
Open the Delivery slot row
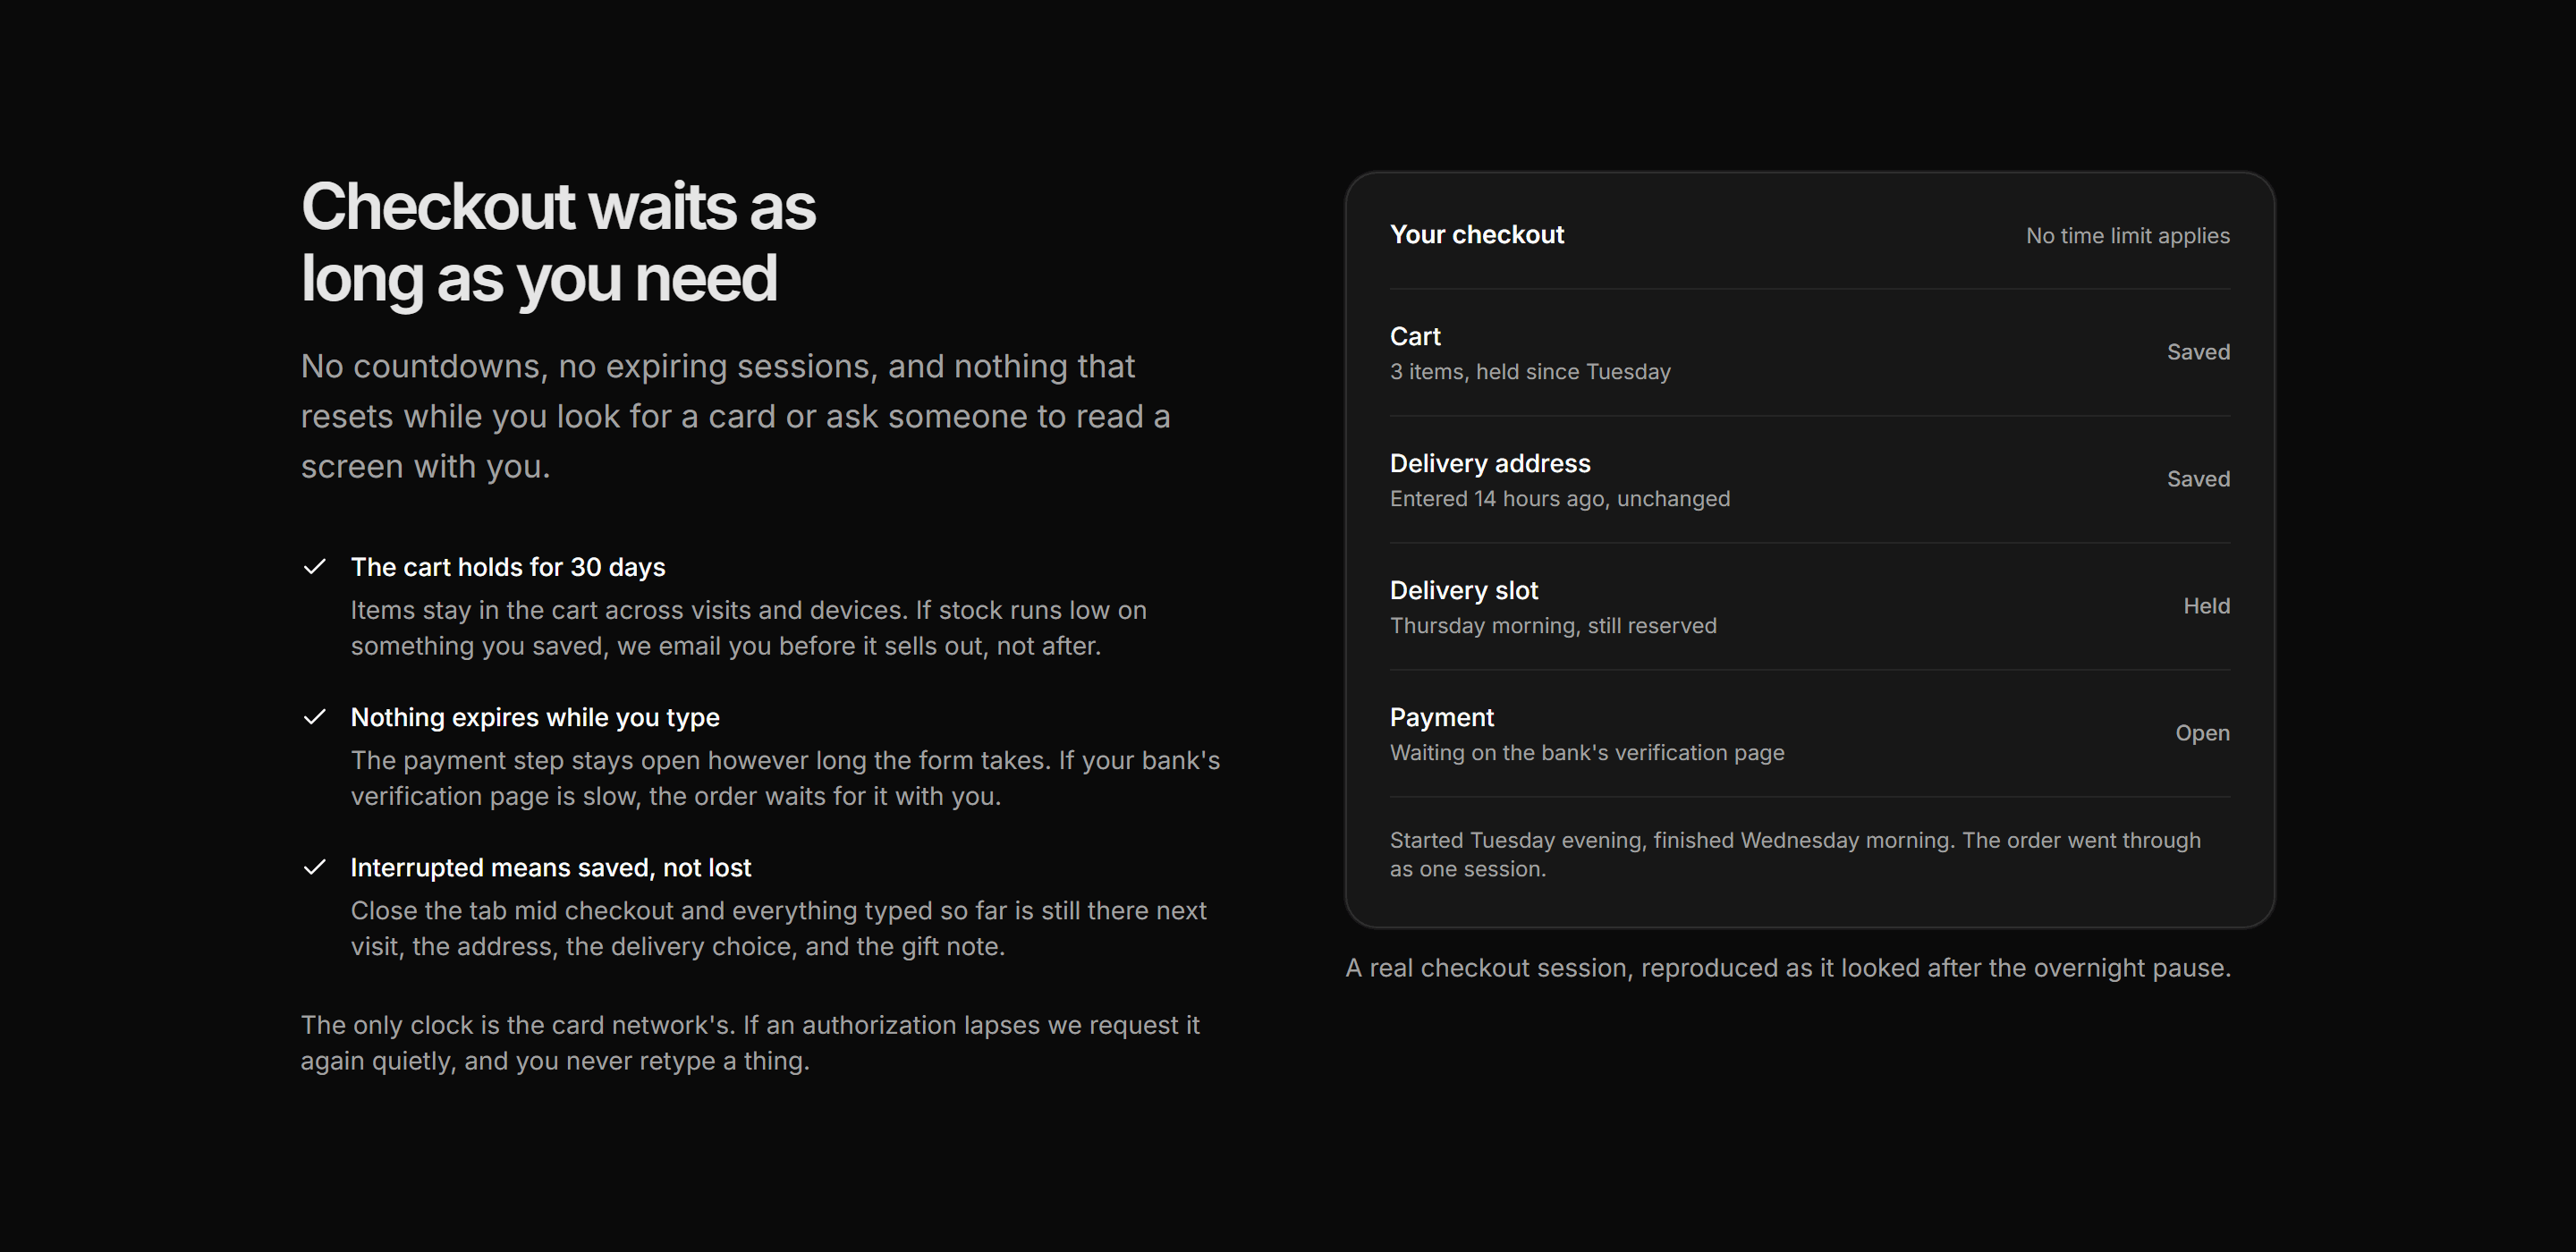pyautogui.click(x=1809, y=607)
